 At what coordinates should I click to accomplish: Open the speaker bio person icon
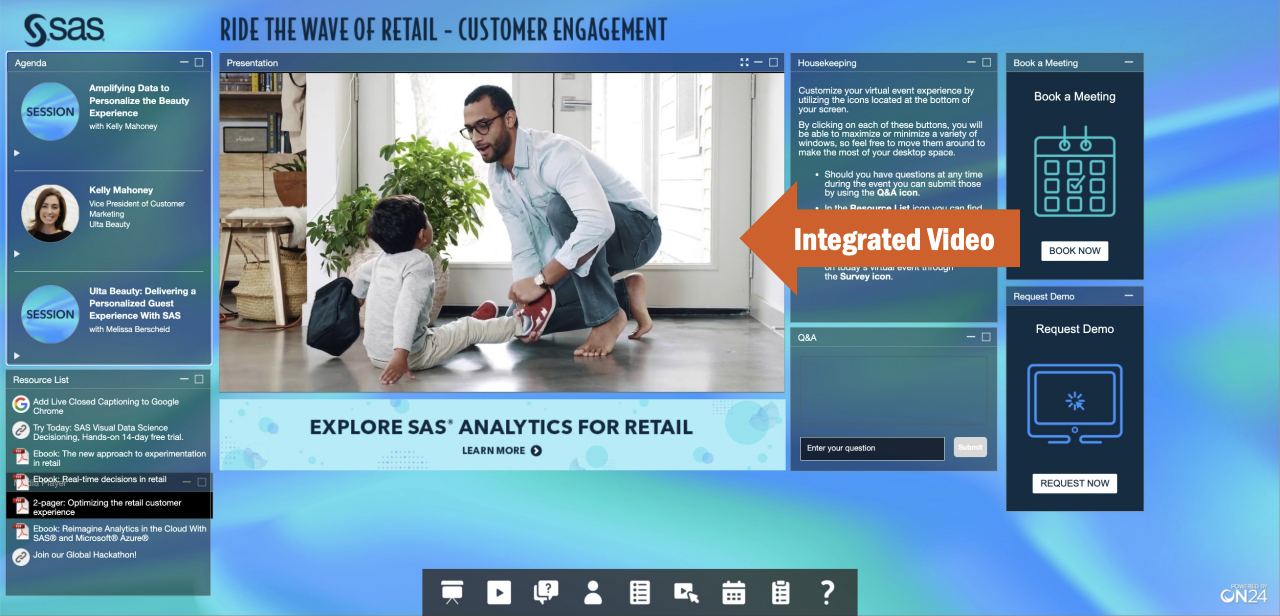click(x=593, y=592)
